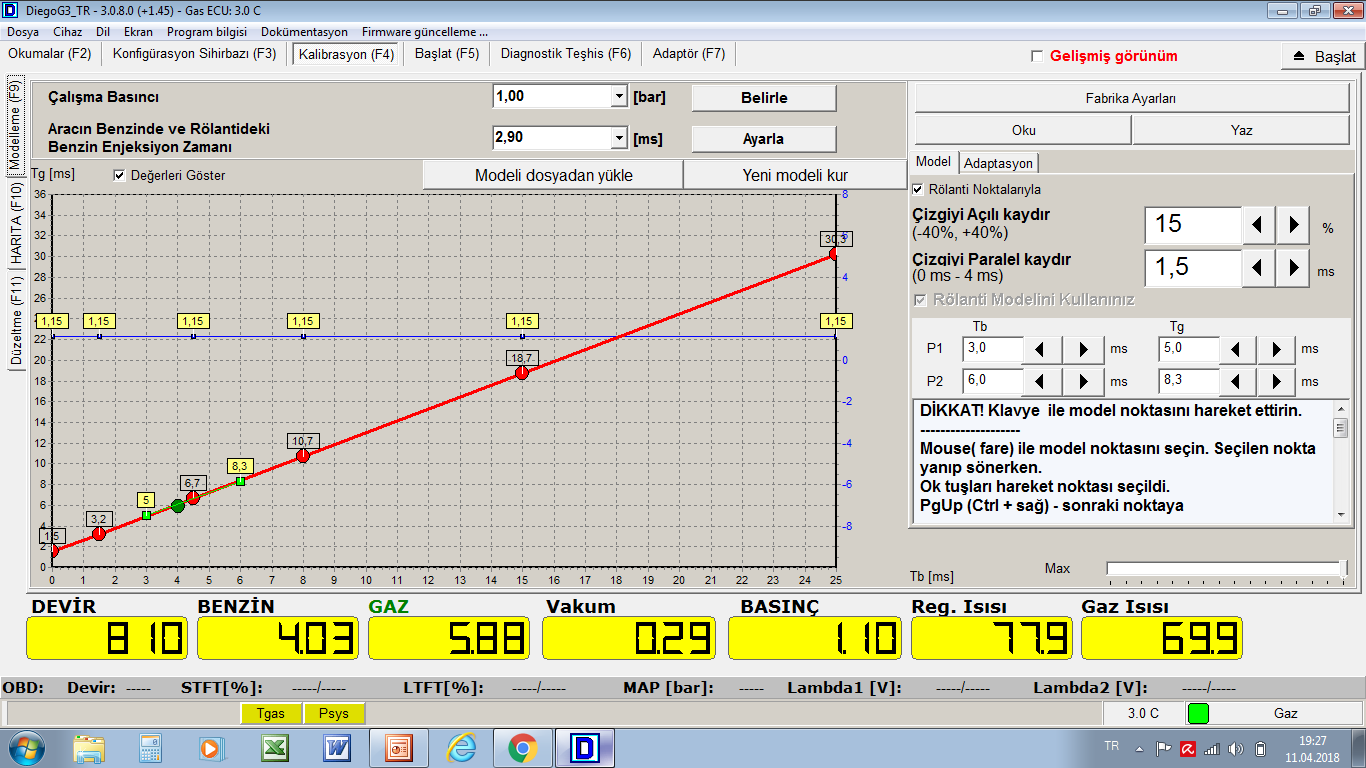Open File Explorer from the taskbar
The image size is (1366, 768).
click(89, 748)
